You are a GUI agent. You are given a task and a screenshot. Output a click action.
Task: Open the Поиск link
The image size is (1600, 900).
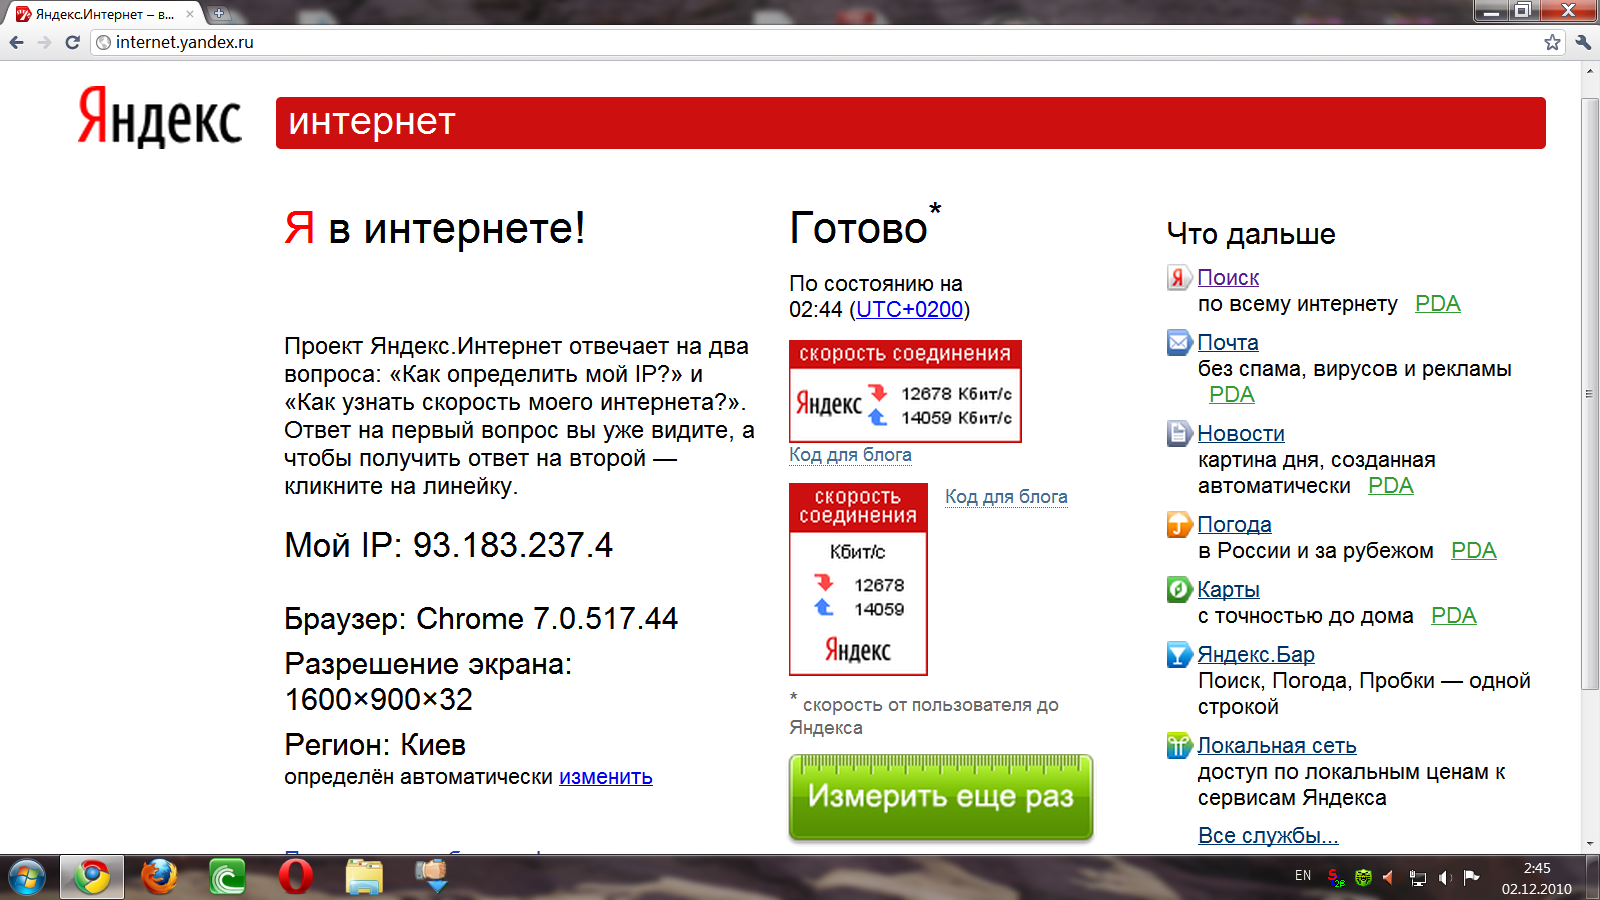tap(1228, 277)
